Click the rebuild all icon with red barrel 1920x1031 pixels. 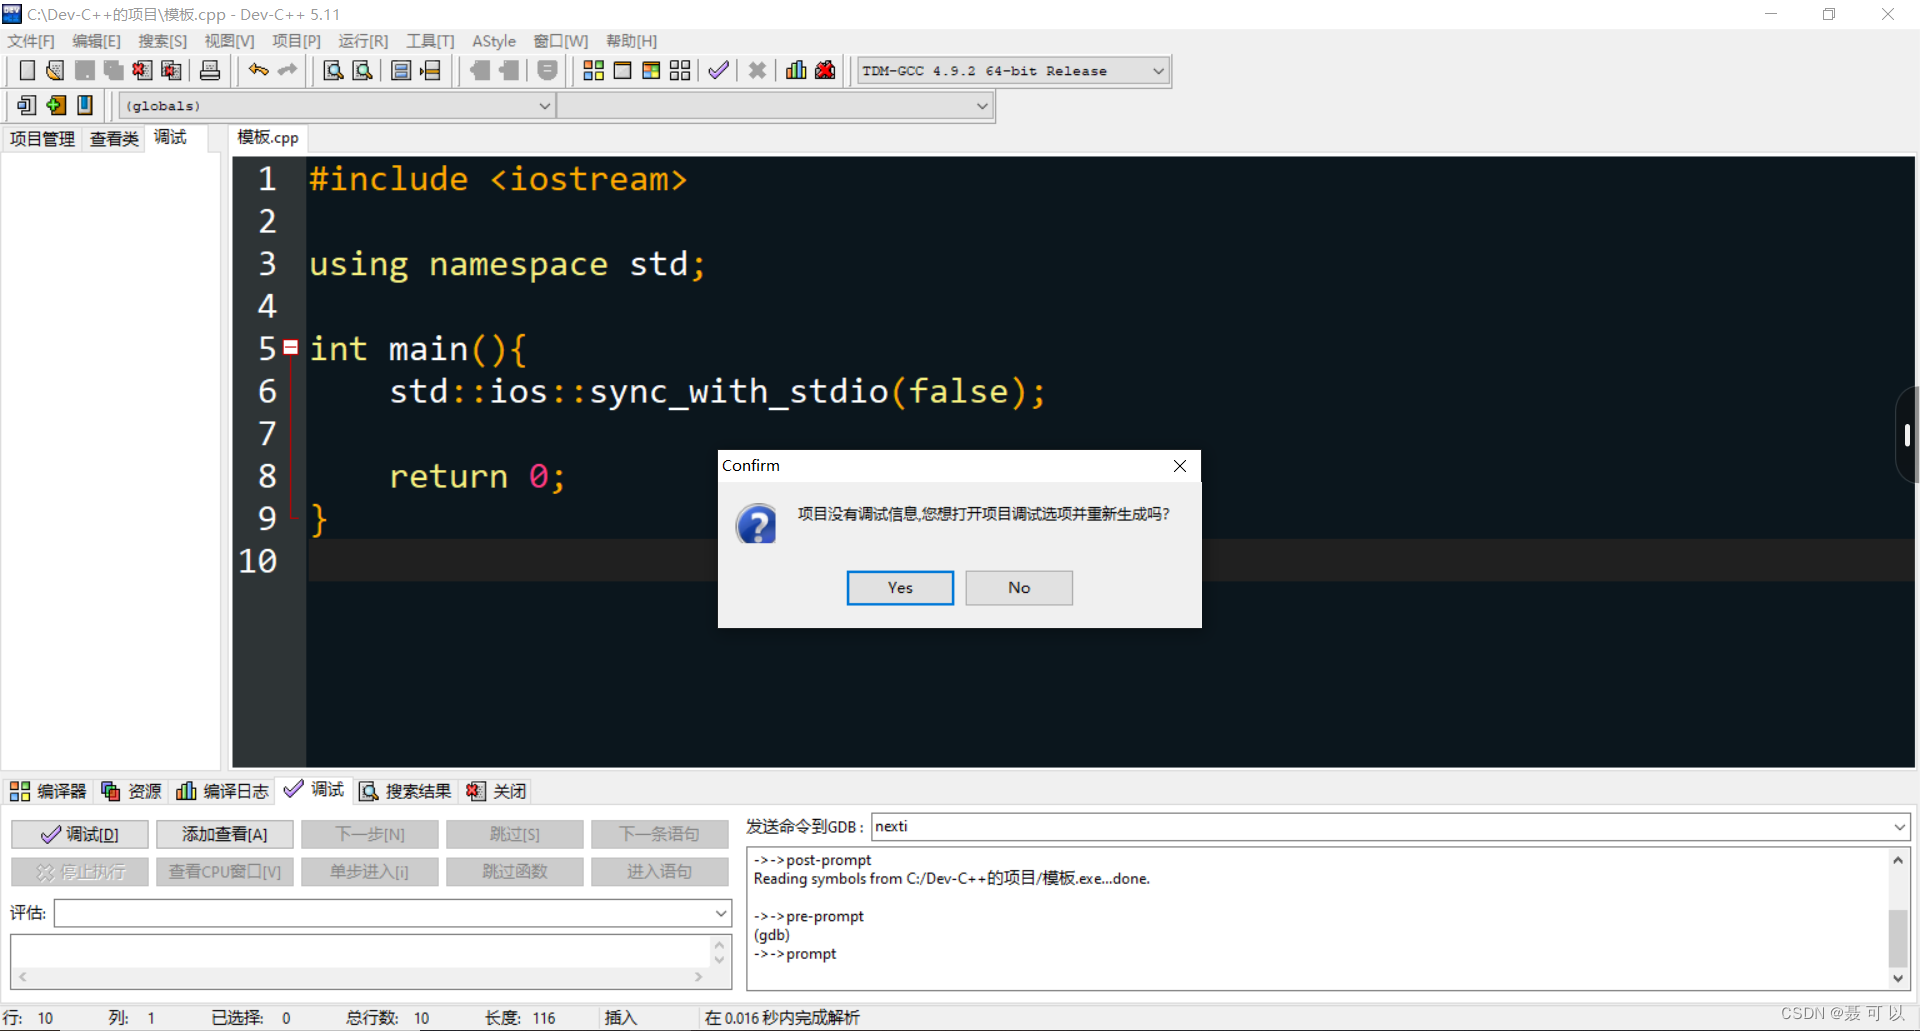coord(825,70)
